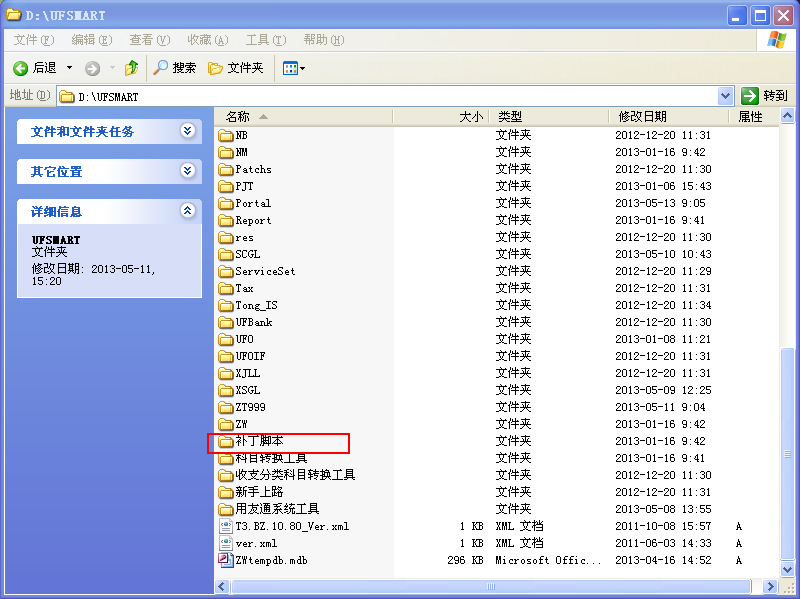Open the address bar dropdown arrow

(x=725, y=96)
